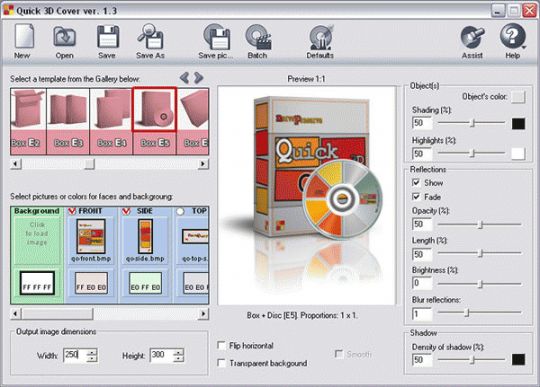This screenshot has width=540, height=387.
Task: Enable Flip horizontal
Action: (222, 345)
